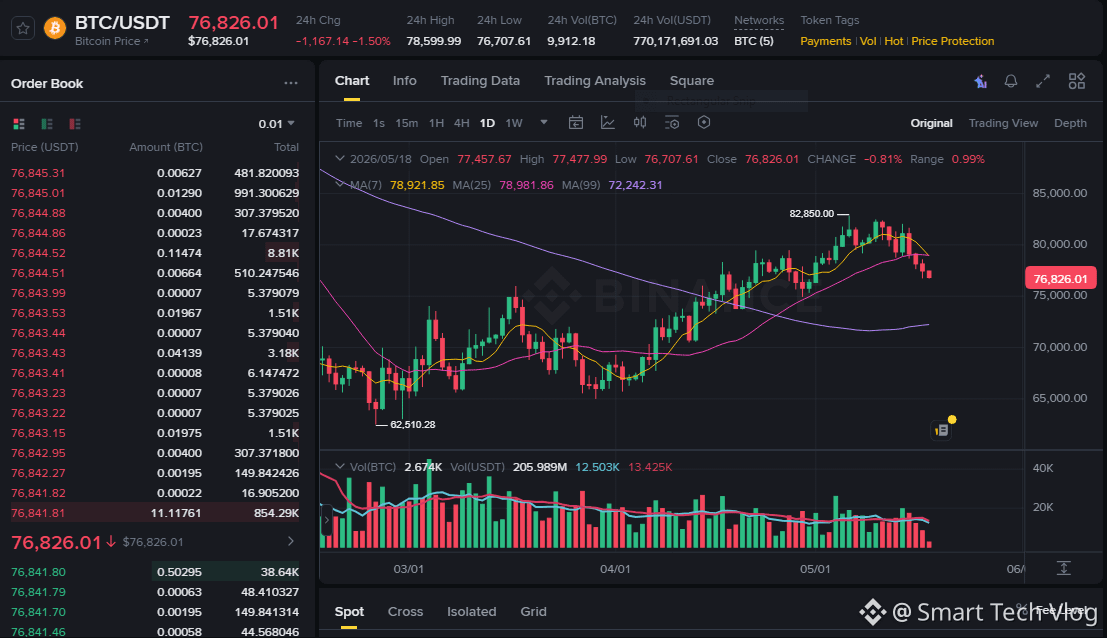Click the hexagon settings icon in chart toolbar
This screenshot has width=1107, height=638.
704,123
